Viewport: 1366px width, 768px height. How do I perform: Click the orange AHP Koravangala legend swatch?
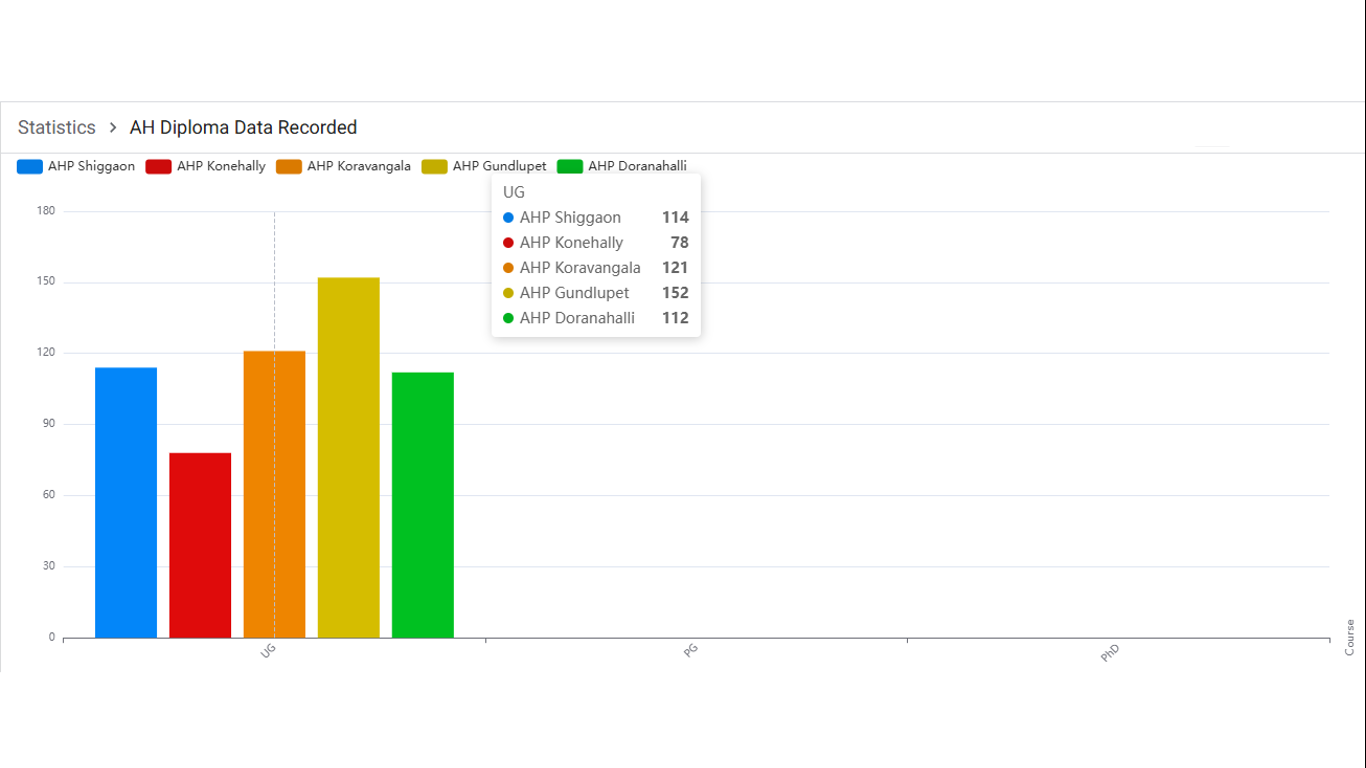coord(289,167)
